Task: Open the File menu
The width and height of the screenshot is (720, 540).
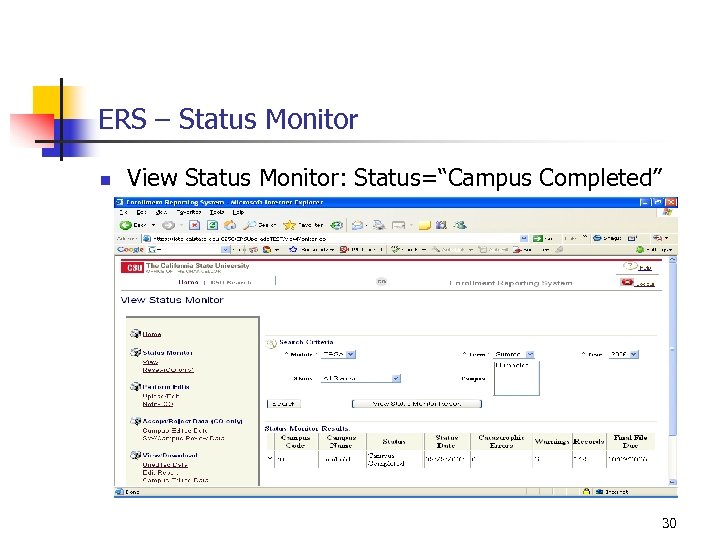Action: coord(123,212)
